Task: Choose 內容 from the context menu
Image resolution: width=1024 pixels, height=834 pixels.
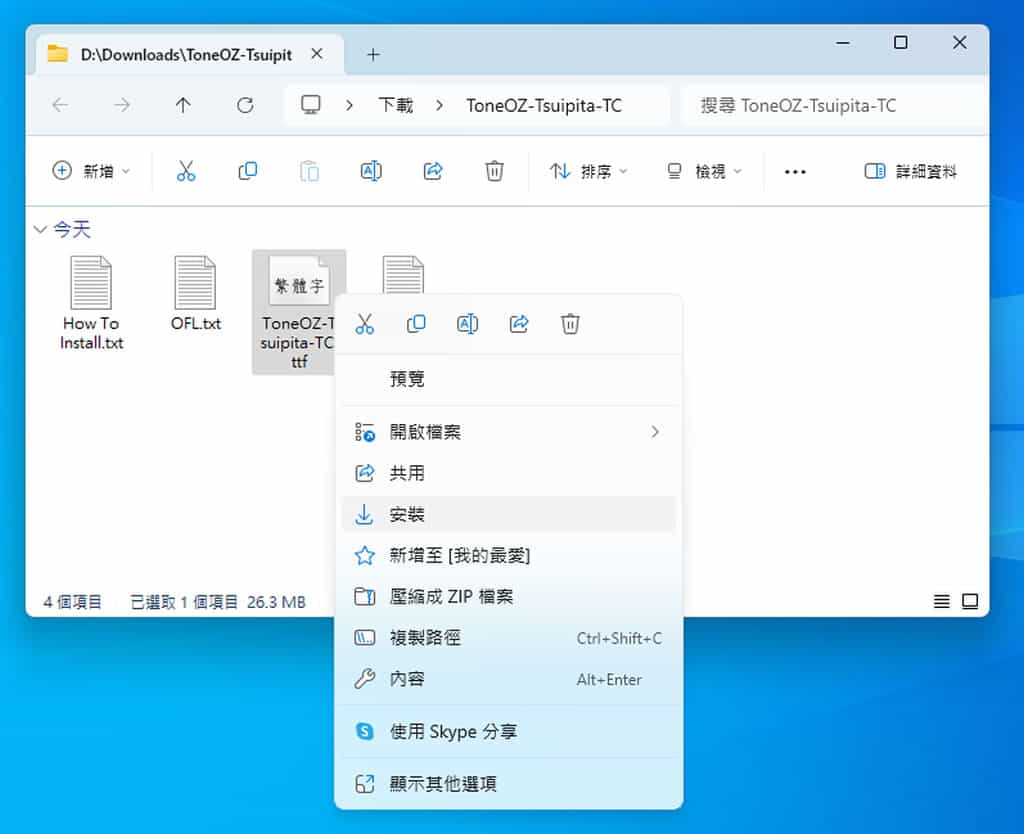Action: coord(509,679)
